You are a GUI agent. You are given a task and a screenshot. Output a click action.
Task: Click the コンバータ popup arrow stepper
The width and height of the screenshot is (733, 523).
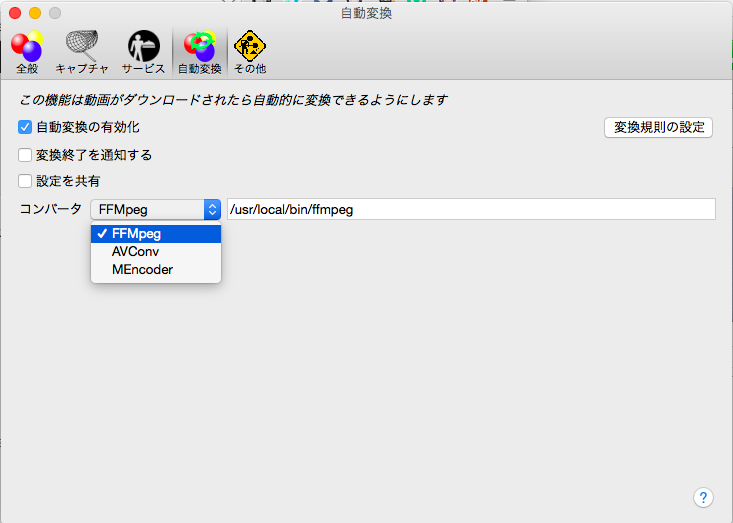[212, 209]
